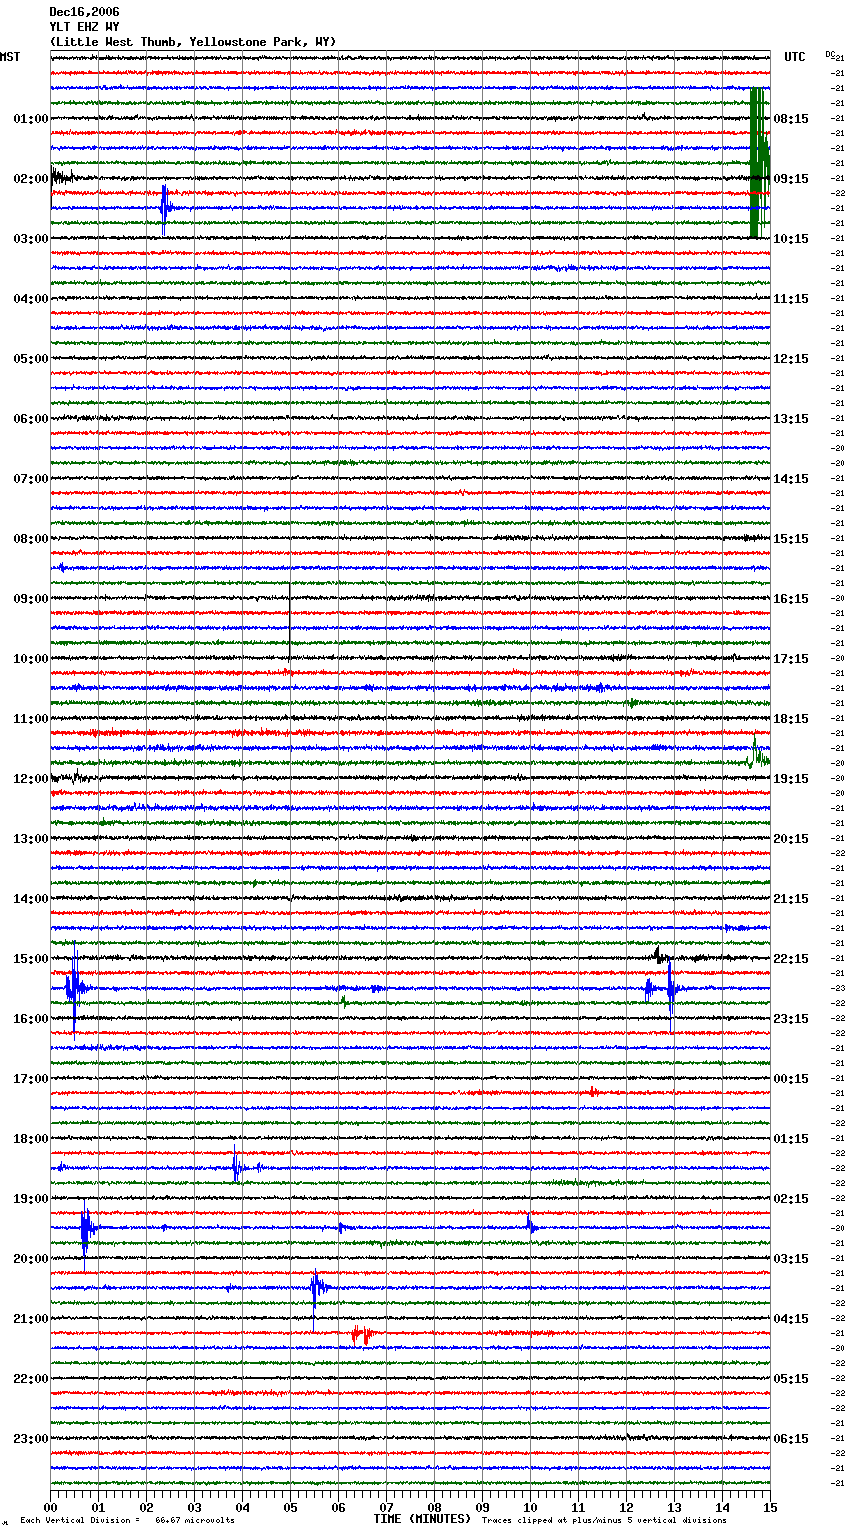Image resolution: width=850 pixels, height=1534 pixels.
Task: Click minute 03 tick label on time axis
Action: [x=194, y=1507]
